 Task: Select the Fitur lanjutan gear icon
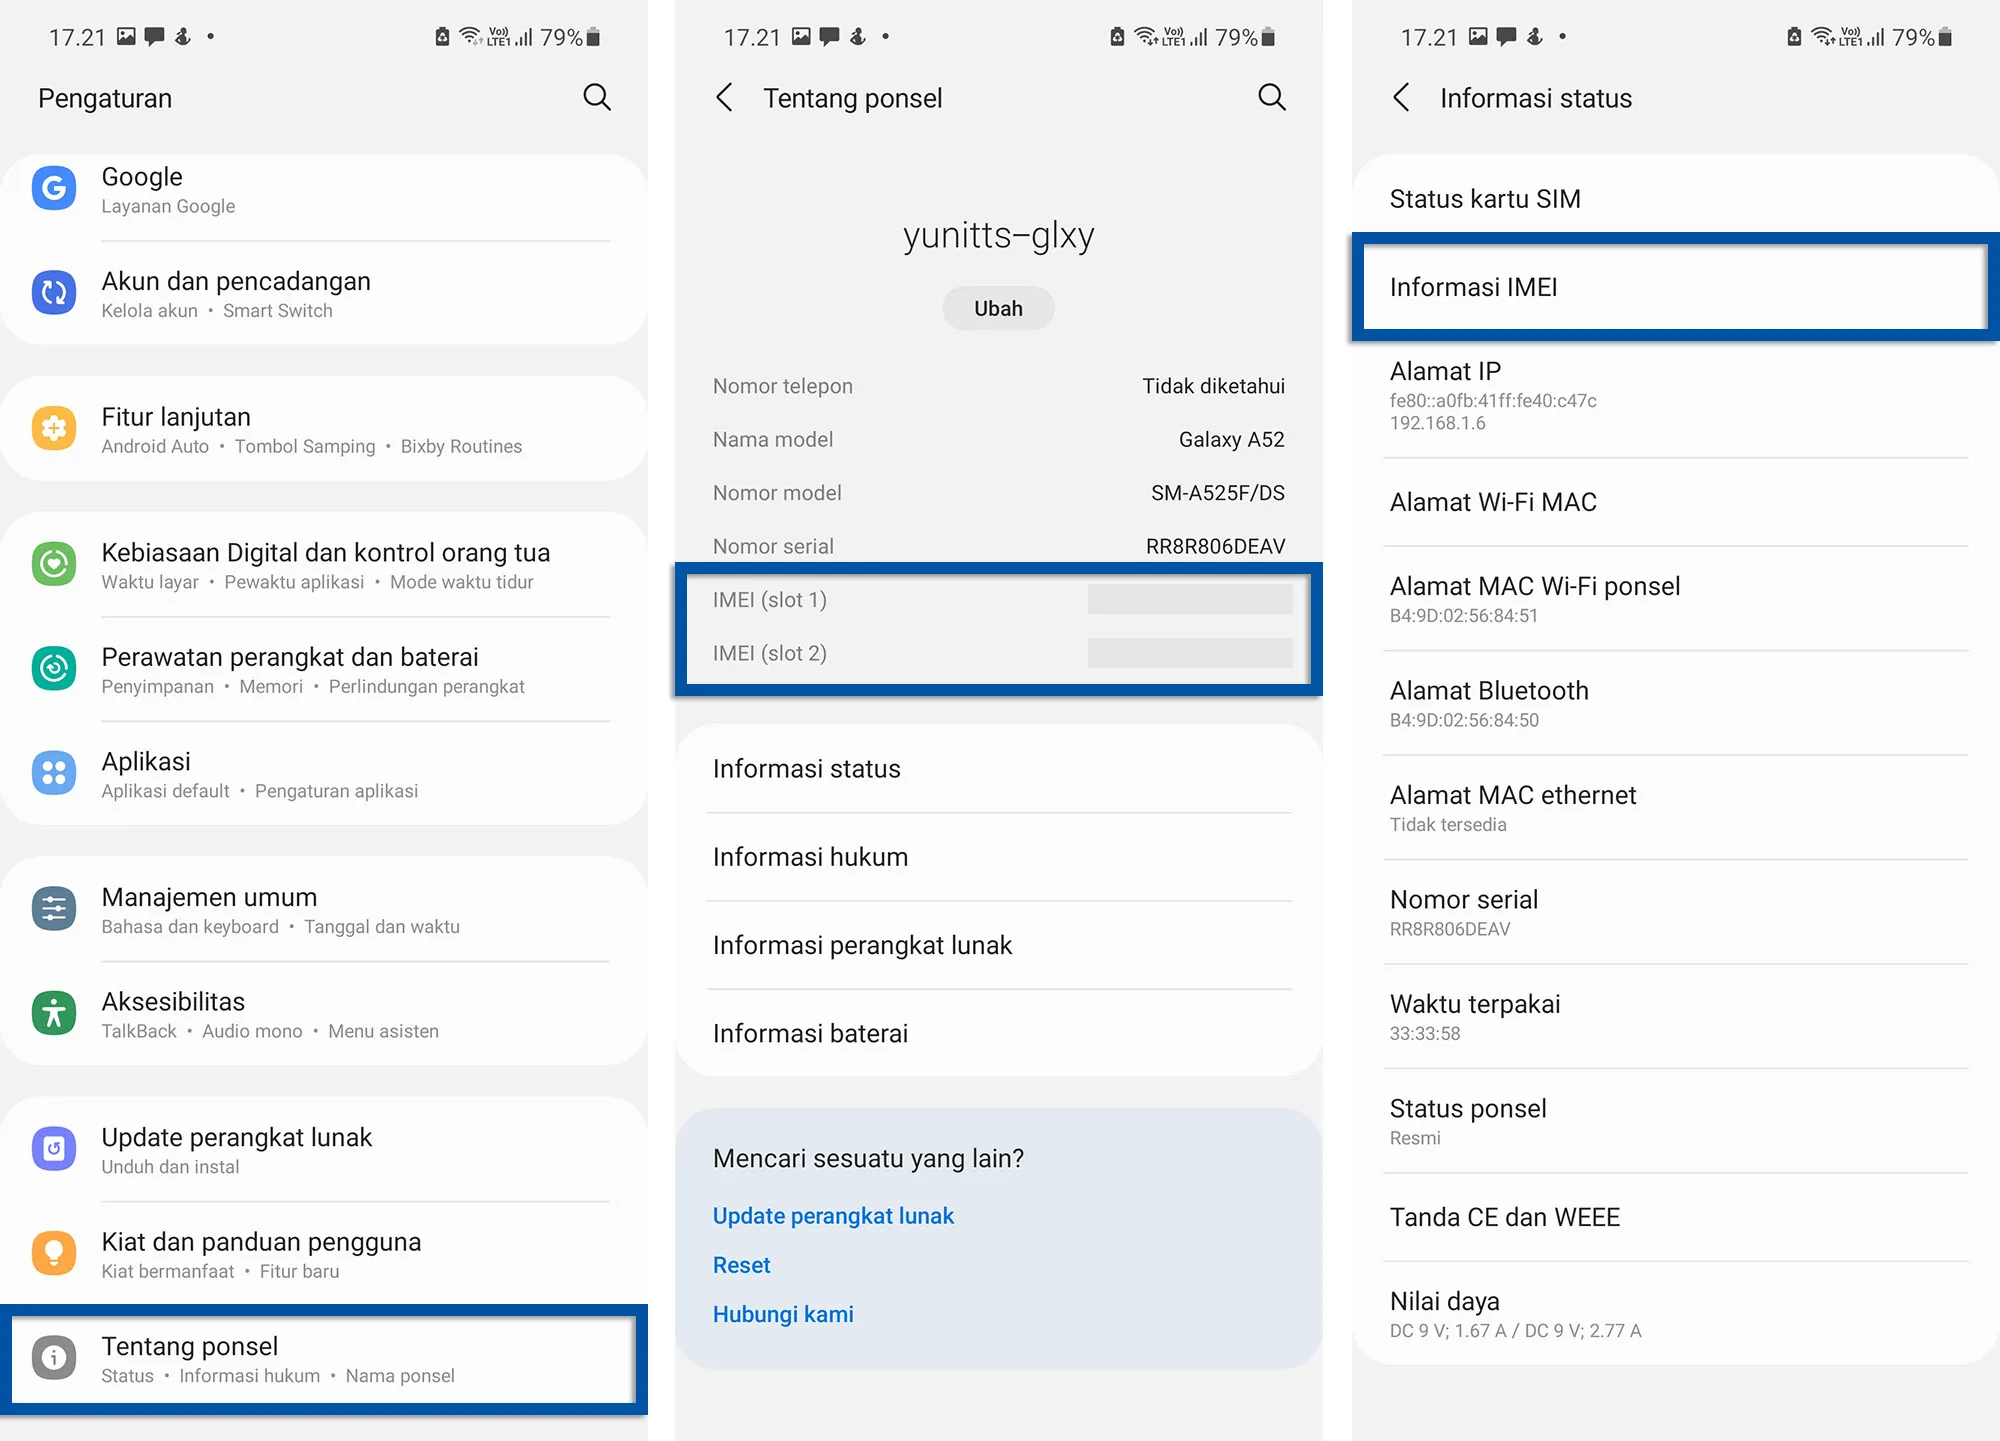pos(54,428)
